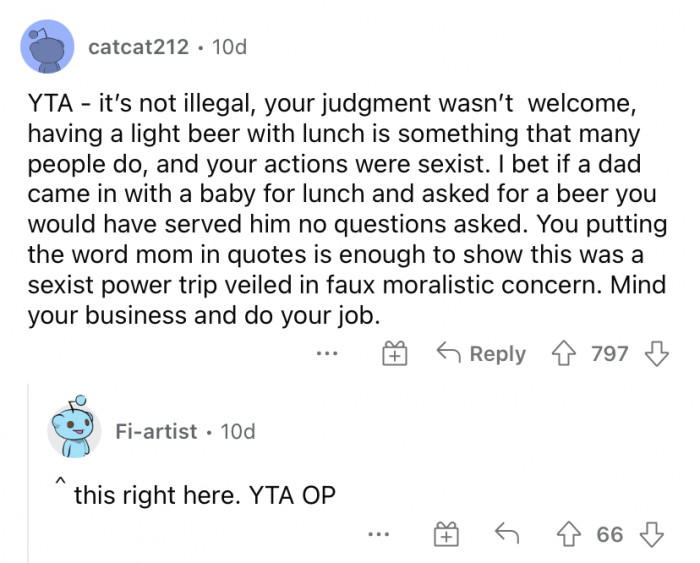Viewport: 700px width, 563px height.
Task: Open more options for Fi-artist's reply
Action: pyautogui.click(x=376, y=535)
